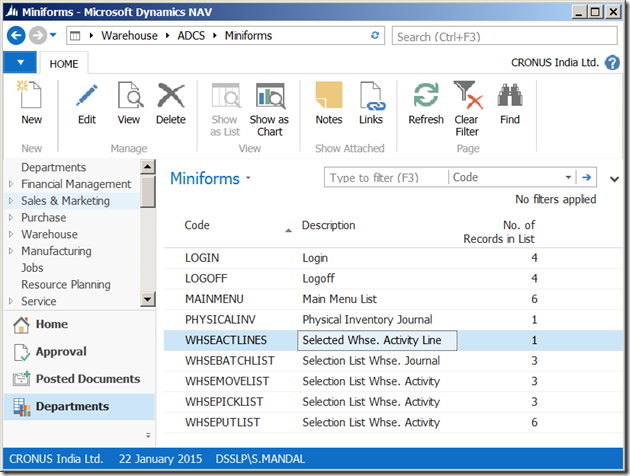Click the Type to filter field

(386, 178)
